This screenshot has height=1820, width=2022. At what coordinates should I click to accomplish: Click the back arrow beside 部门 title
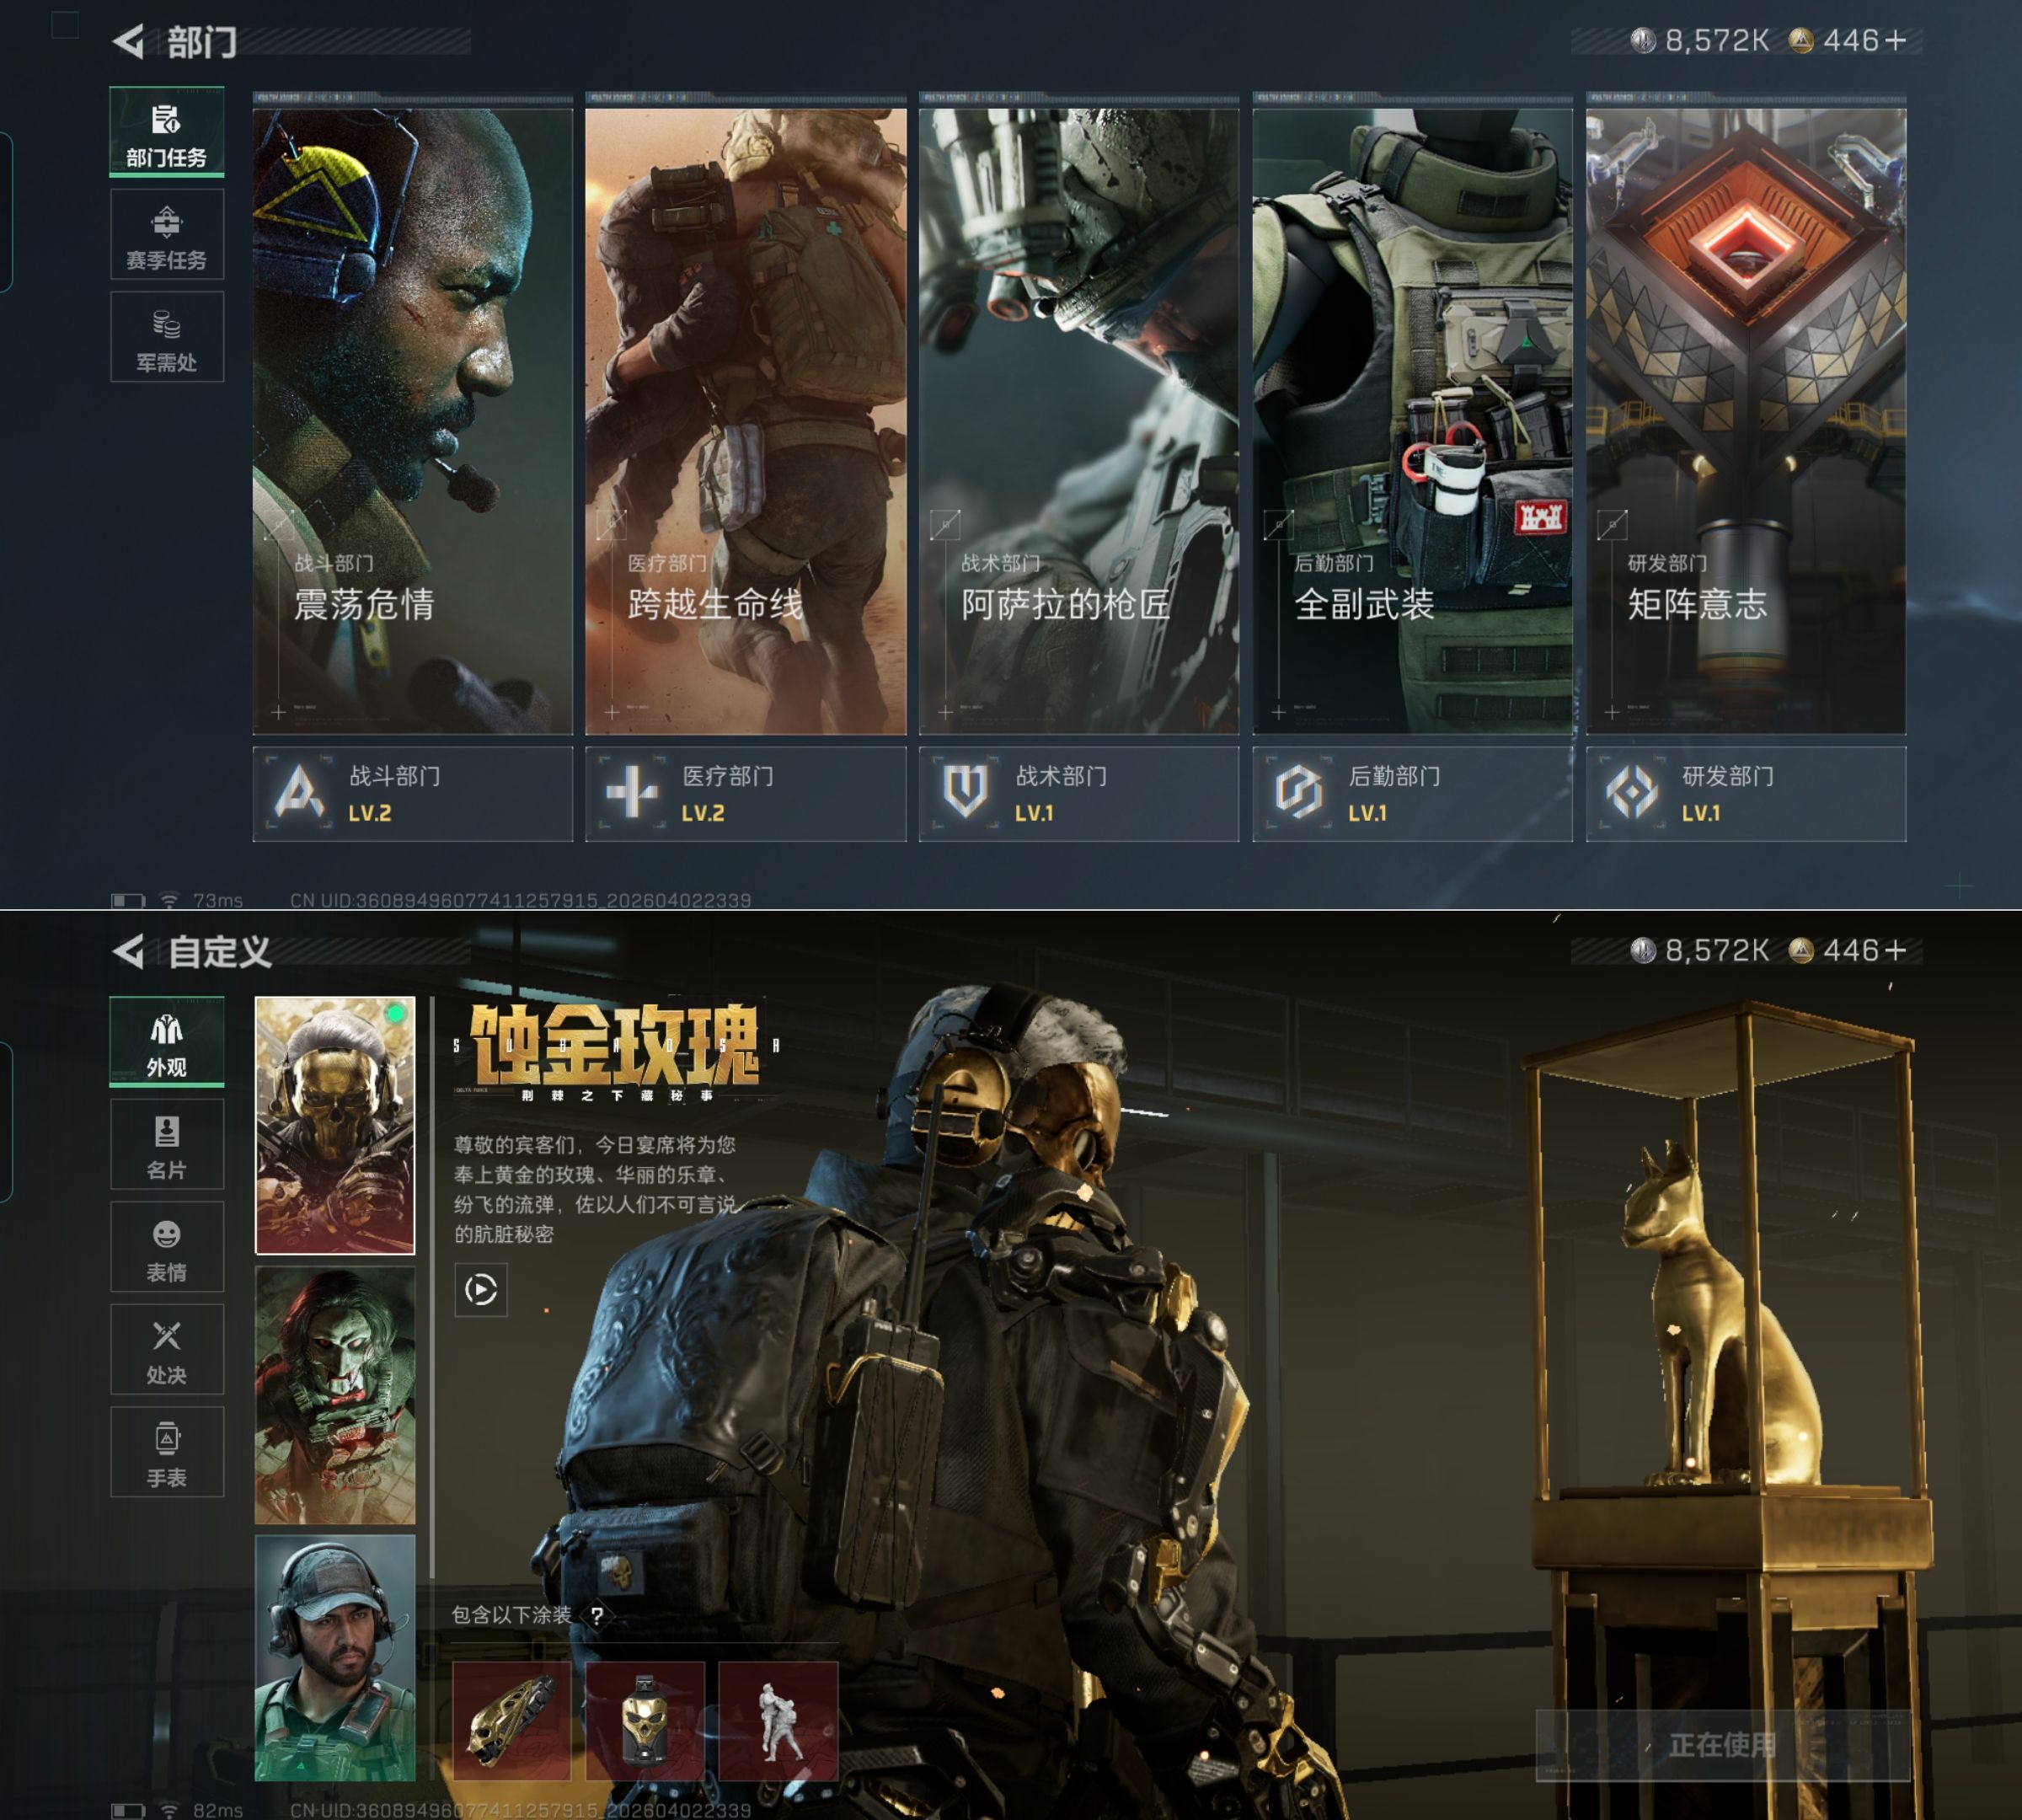point(128,41)
